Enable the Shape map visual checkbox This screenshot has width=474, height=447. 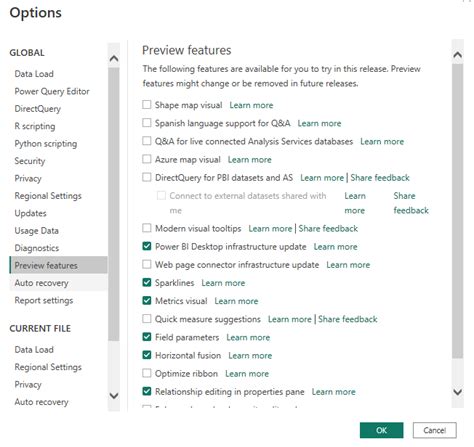coord(147,105)
